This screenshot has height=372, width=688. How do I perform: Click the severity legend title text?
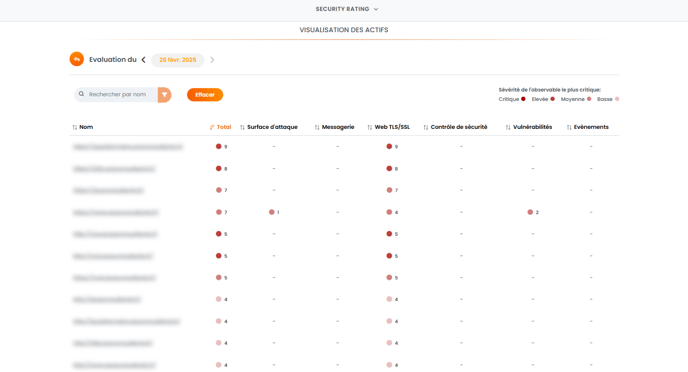pyautogui.click(x=550, y=90)
